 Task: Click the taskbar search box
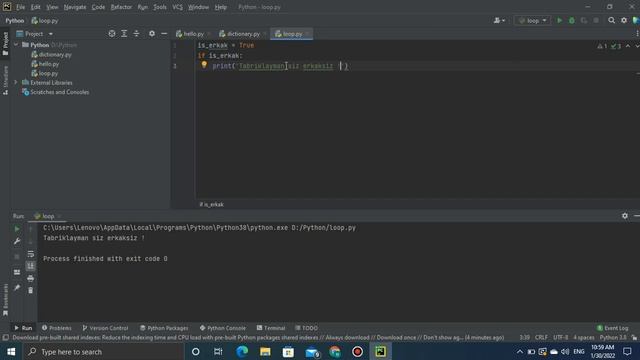(103, 351)
